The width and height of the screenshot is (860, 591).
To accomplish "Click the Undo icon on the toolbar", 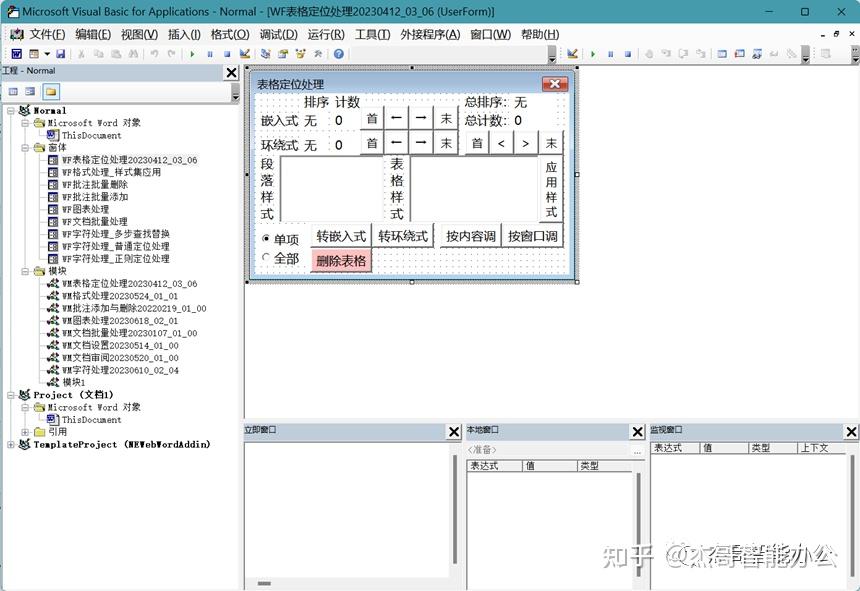I will 154,52.
